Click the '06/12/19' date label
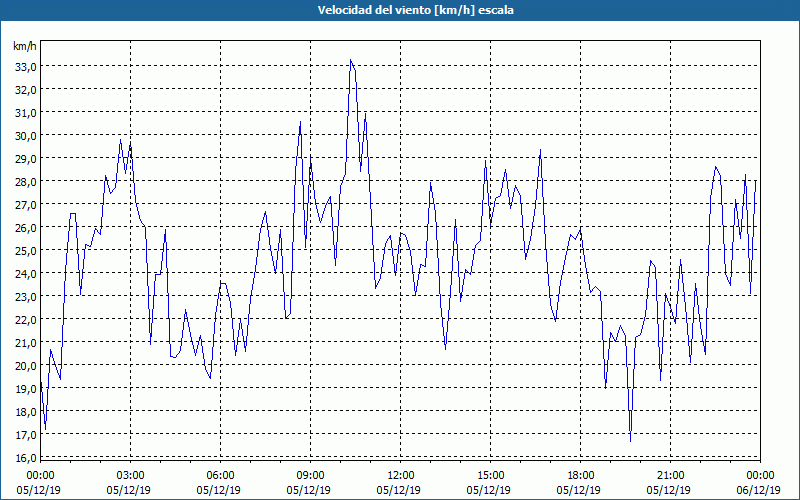This screenshot has height=500, width=800. point(758,490)
